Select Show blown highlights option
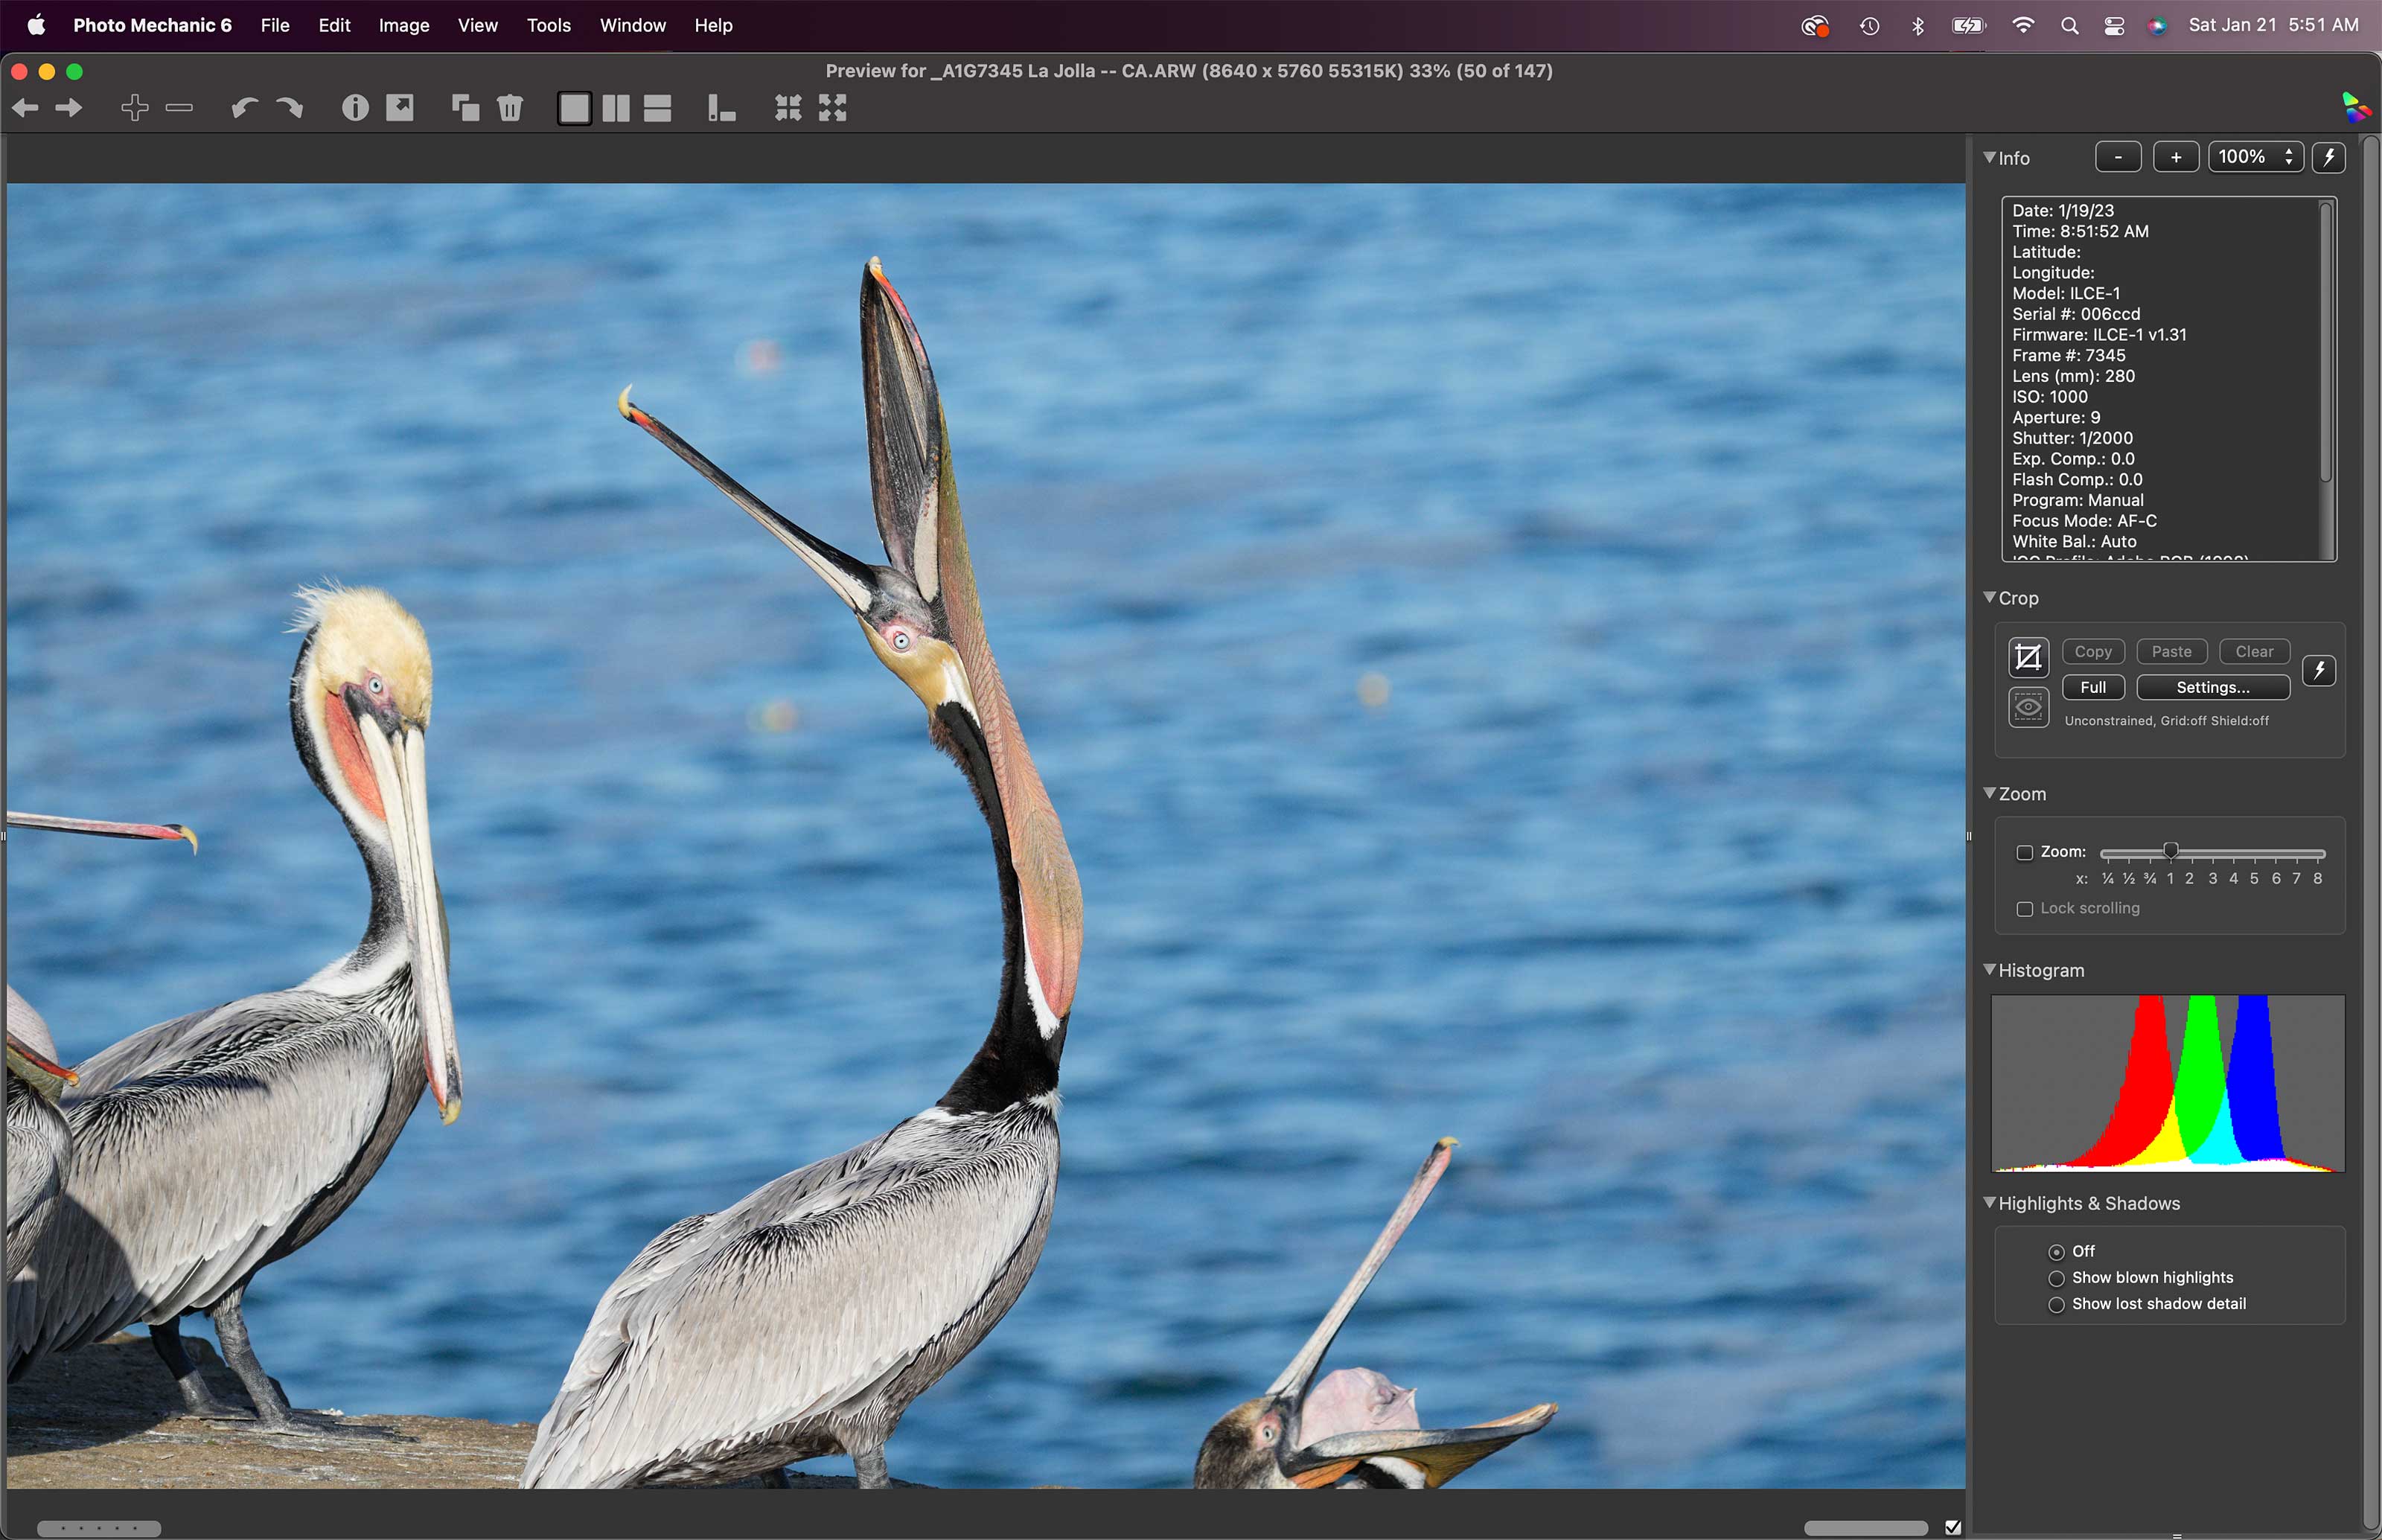Image resolution: width=2382 pixels, height=1540 pixels. click(x=2056, y=1278)
